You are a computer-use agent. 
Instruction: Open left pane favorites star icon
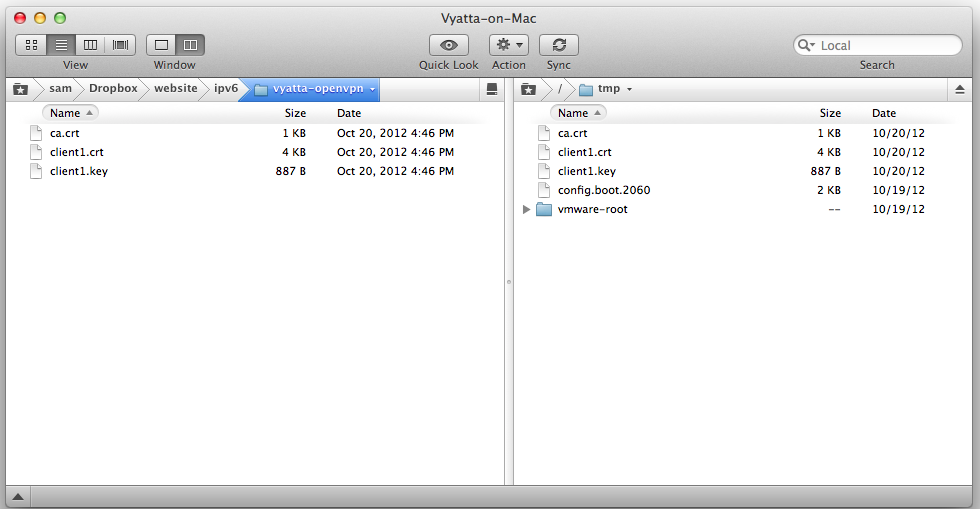tap(21, 89)
